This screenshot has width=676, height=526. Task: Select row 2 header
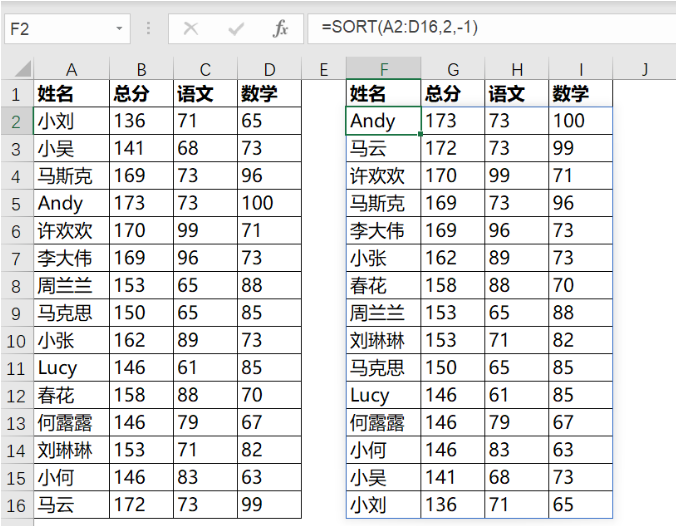pyautogui.click(x=16, y=121)
